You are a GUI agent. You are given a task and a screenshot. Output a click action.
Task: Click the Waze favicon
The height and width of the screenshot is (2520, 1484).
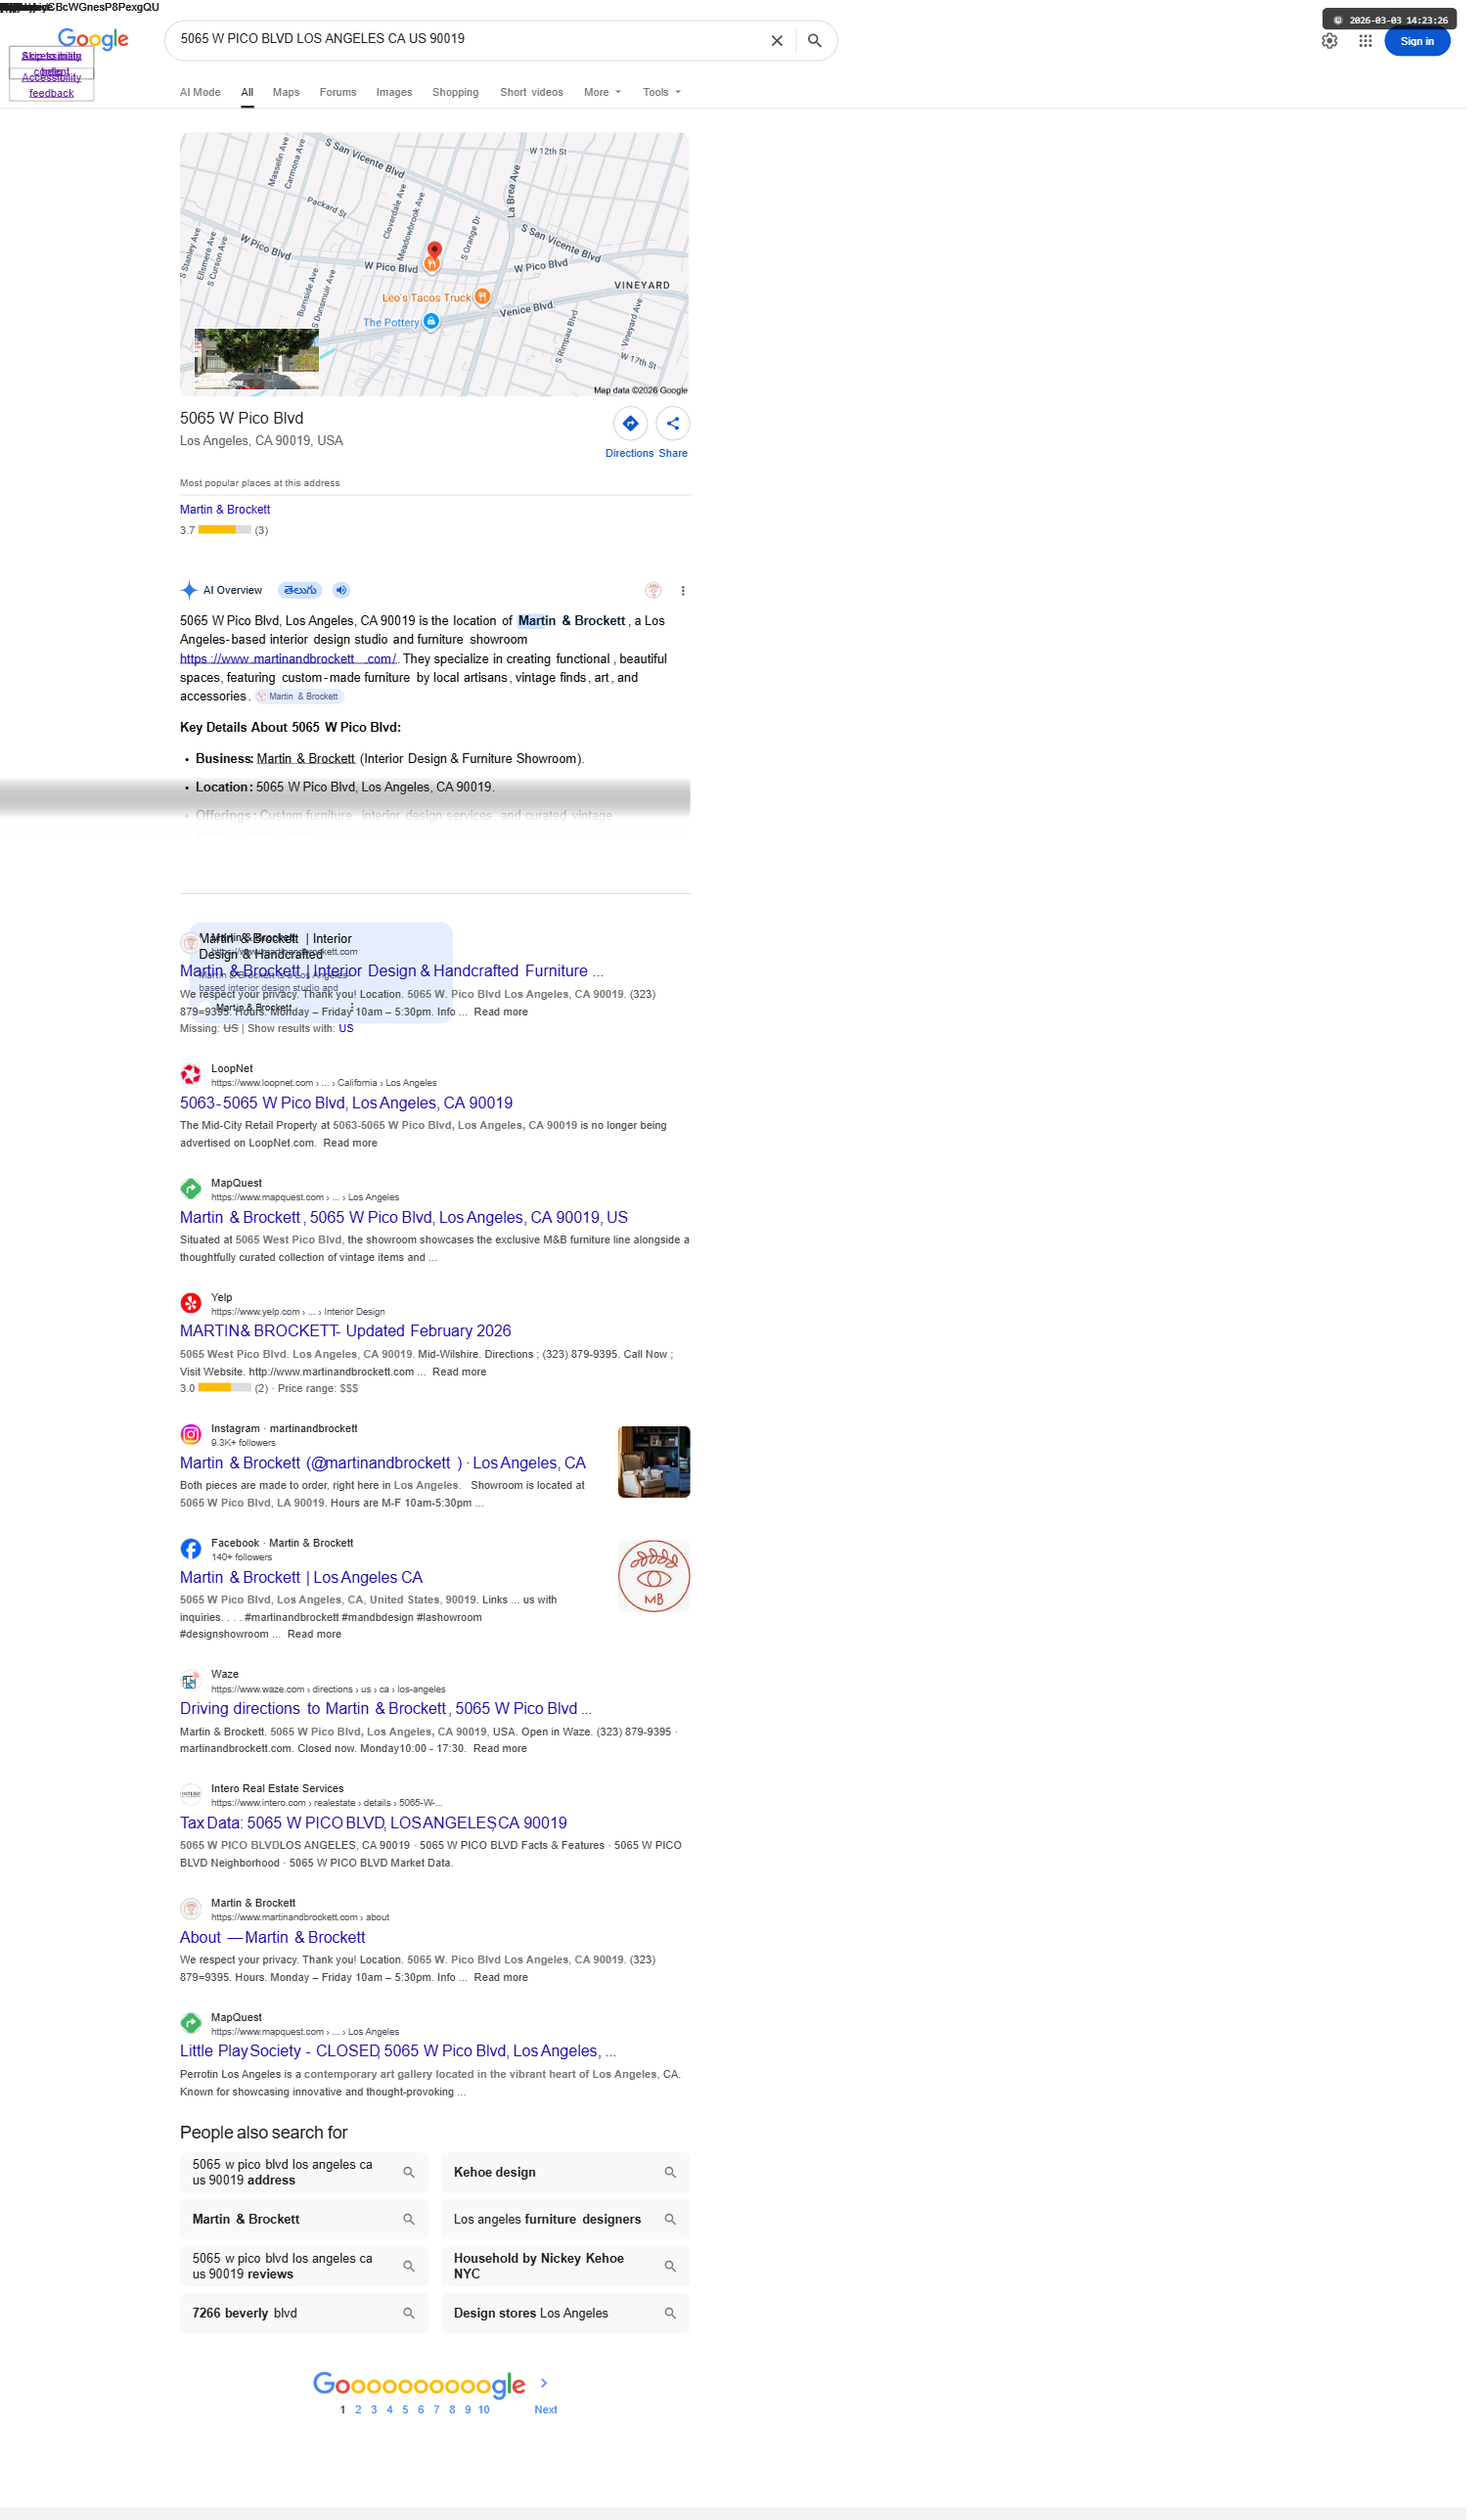(192, 1698)
